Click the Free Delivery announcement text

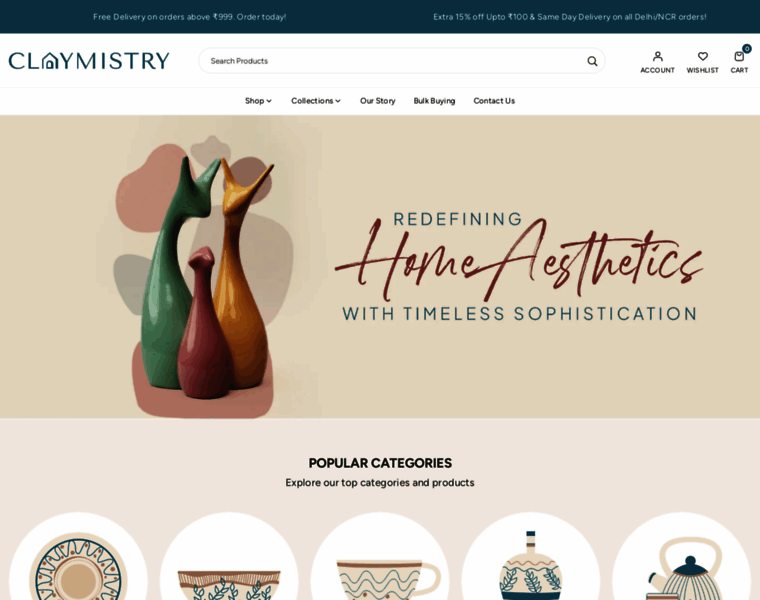click(x=190, y=17)
